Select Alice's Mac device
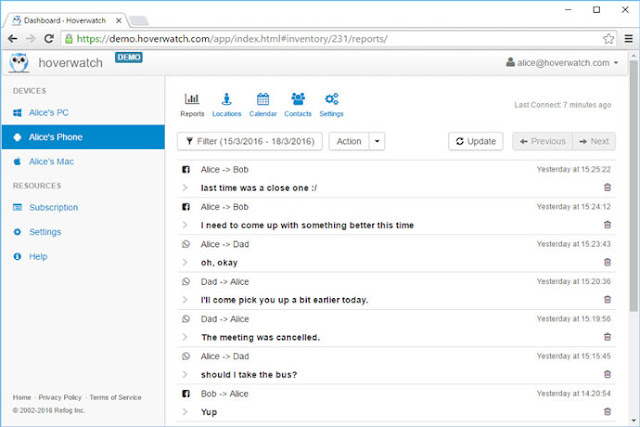The width and height of the screenshot is (640, 427). click(x=83, y=162)
